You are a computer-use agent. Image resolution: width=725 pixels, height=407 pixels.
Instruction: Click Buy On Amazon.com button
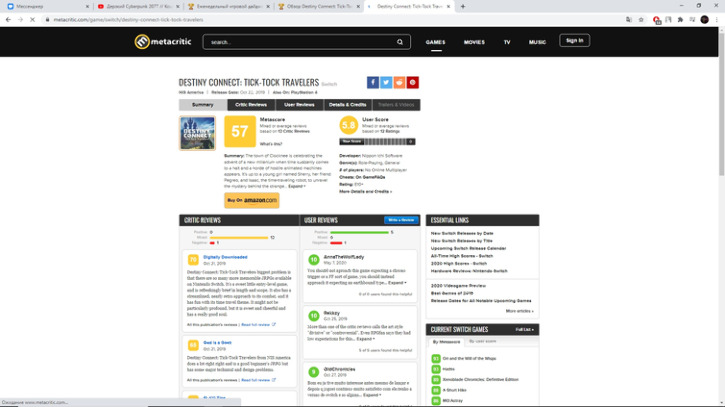pyautogui.click(x=252, y=200)
